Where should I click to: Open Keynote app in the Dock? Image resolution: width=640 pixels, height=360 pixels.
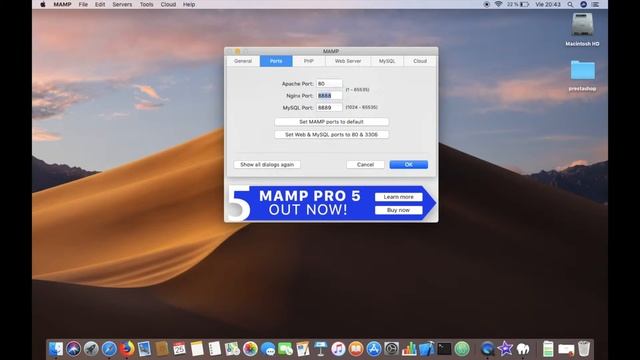click(320, 349)
